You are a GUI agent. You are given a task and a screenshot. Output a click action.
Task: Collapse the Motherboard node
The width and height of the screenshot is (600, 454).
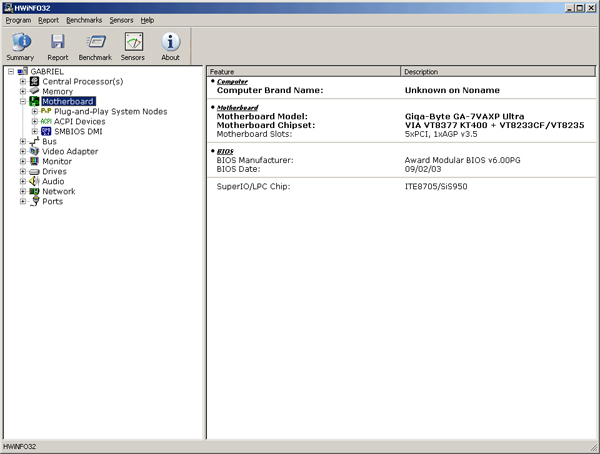[x=23, y=101]
